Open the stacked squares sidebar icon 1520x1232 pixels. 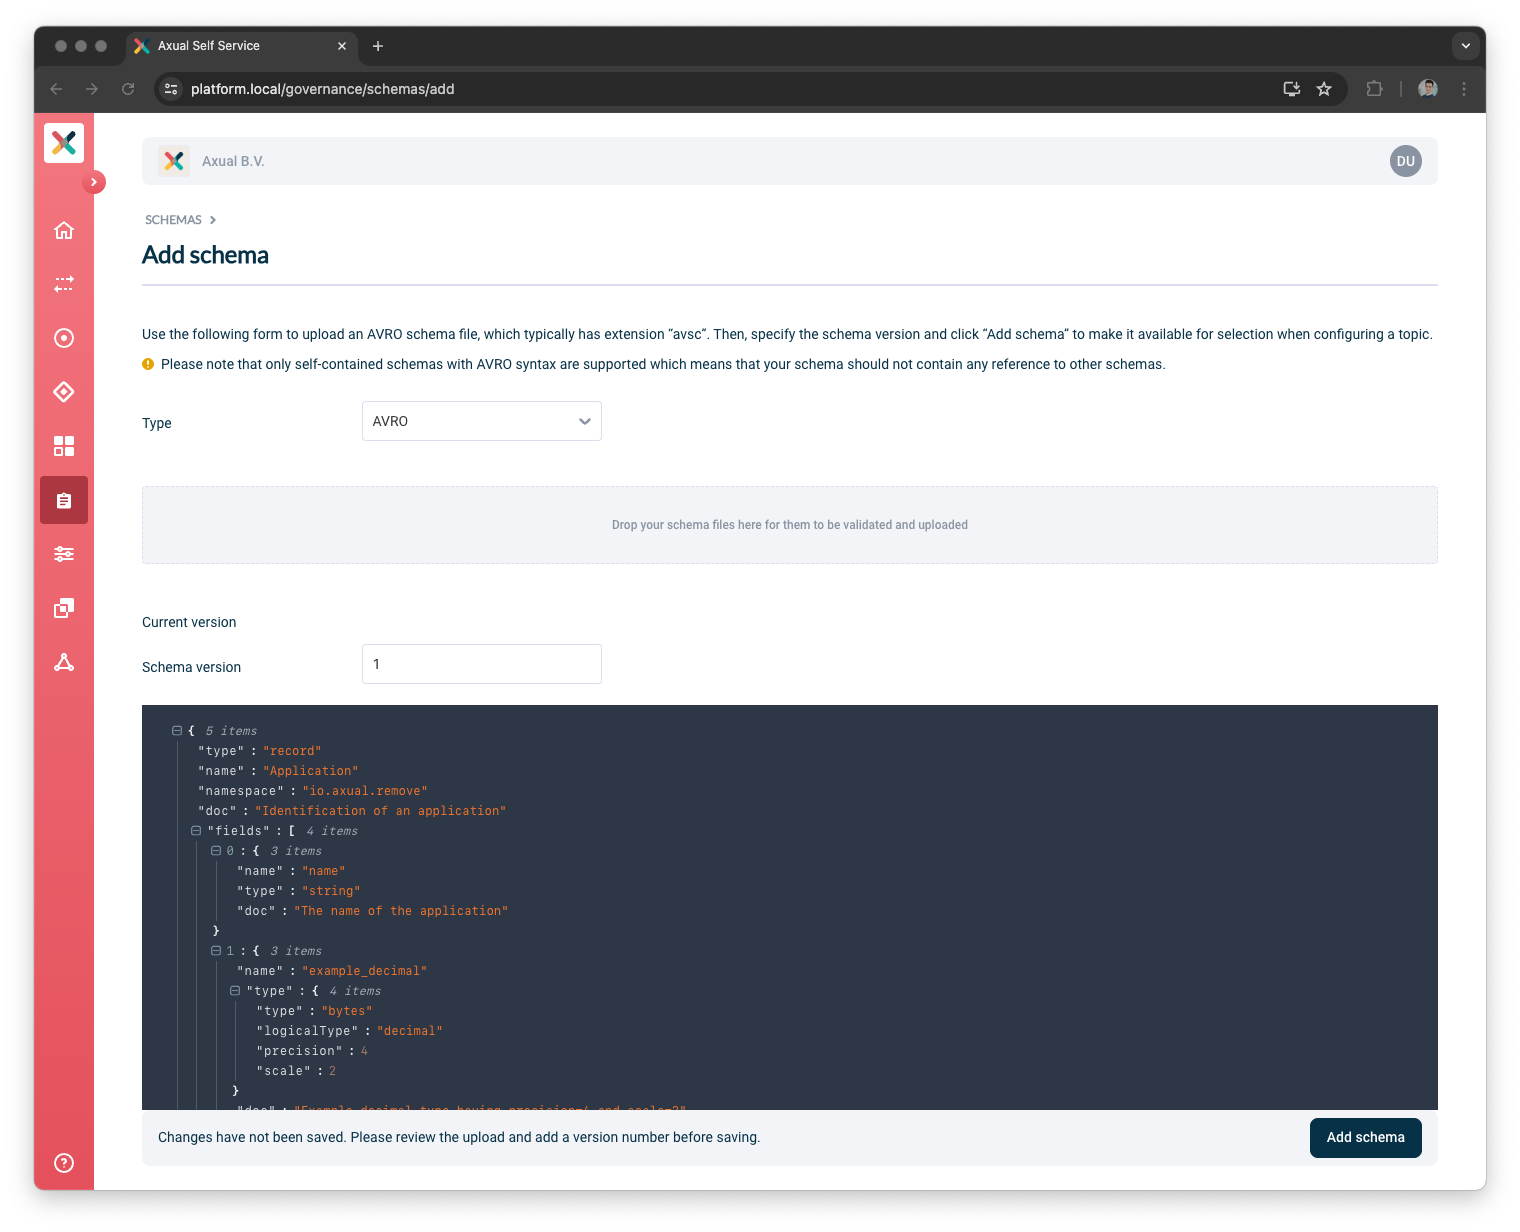[64, 608]
